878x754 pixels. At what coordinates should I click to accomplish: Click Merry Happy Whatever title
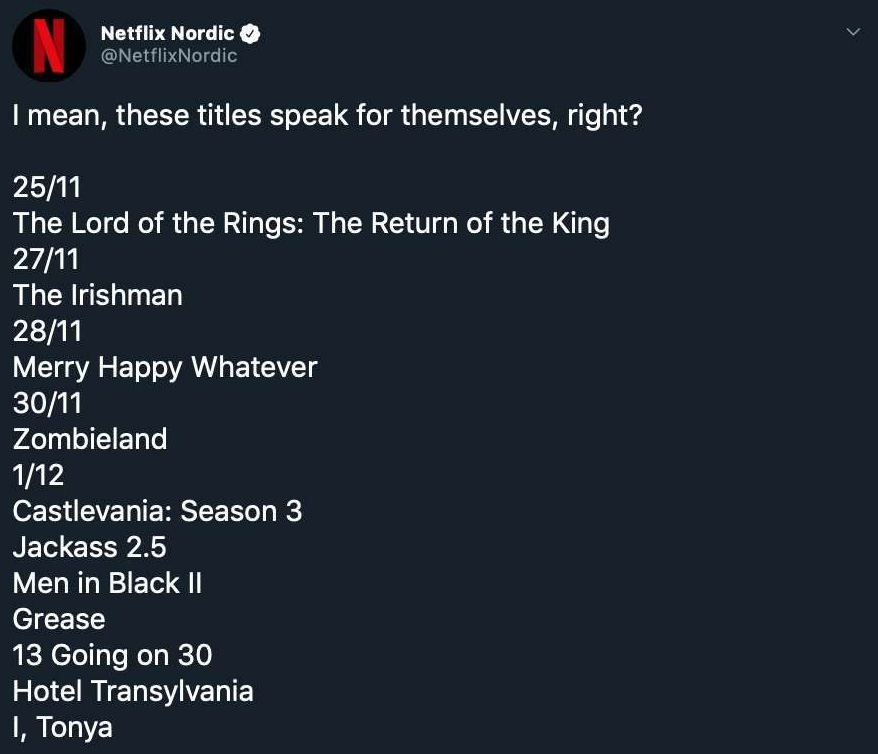click(x=164, y=367)
